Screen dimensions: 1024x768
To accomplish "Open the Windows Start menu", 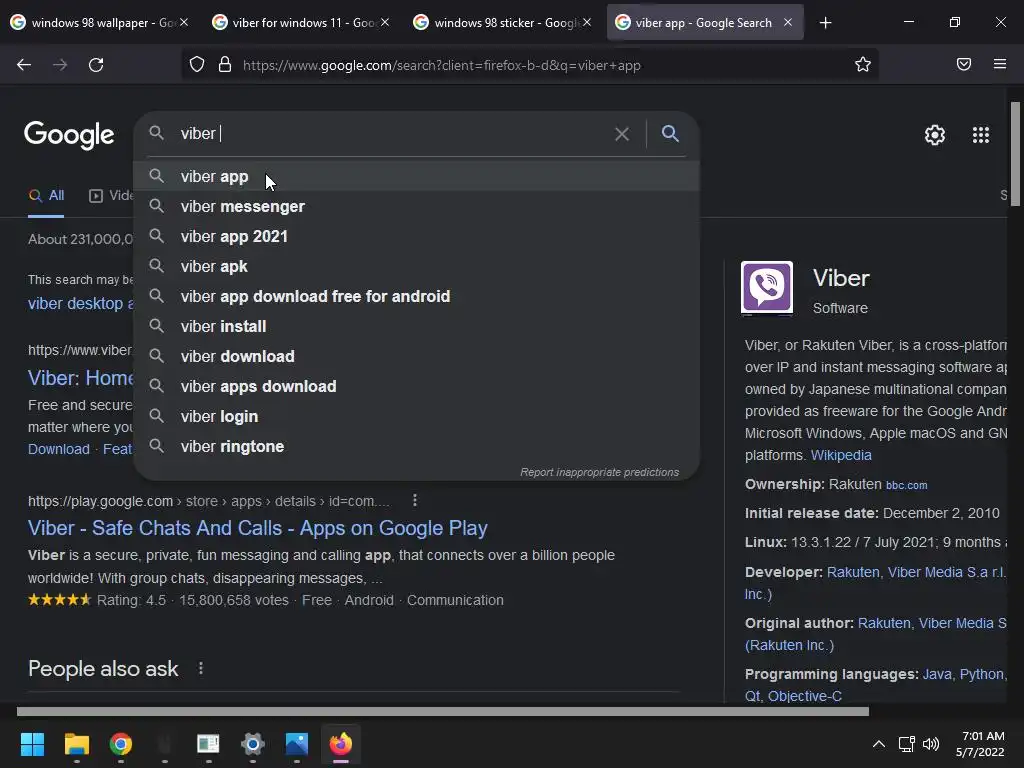I will [x=32, y=744].
